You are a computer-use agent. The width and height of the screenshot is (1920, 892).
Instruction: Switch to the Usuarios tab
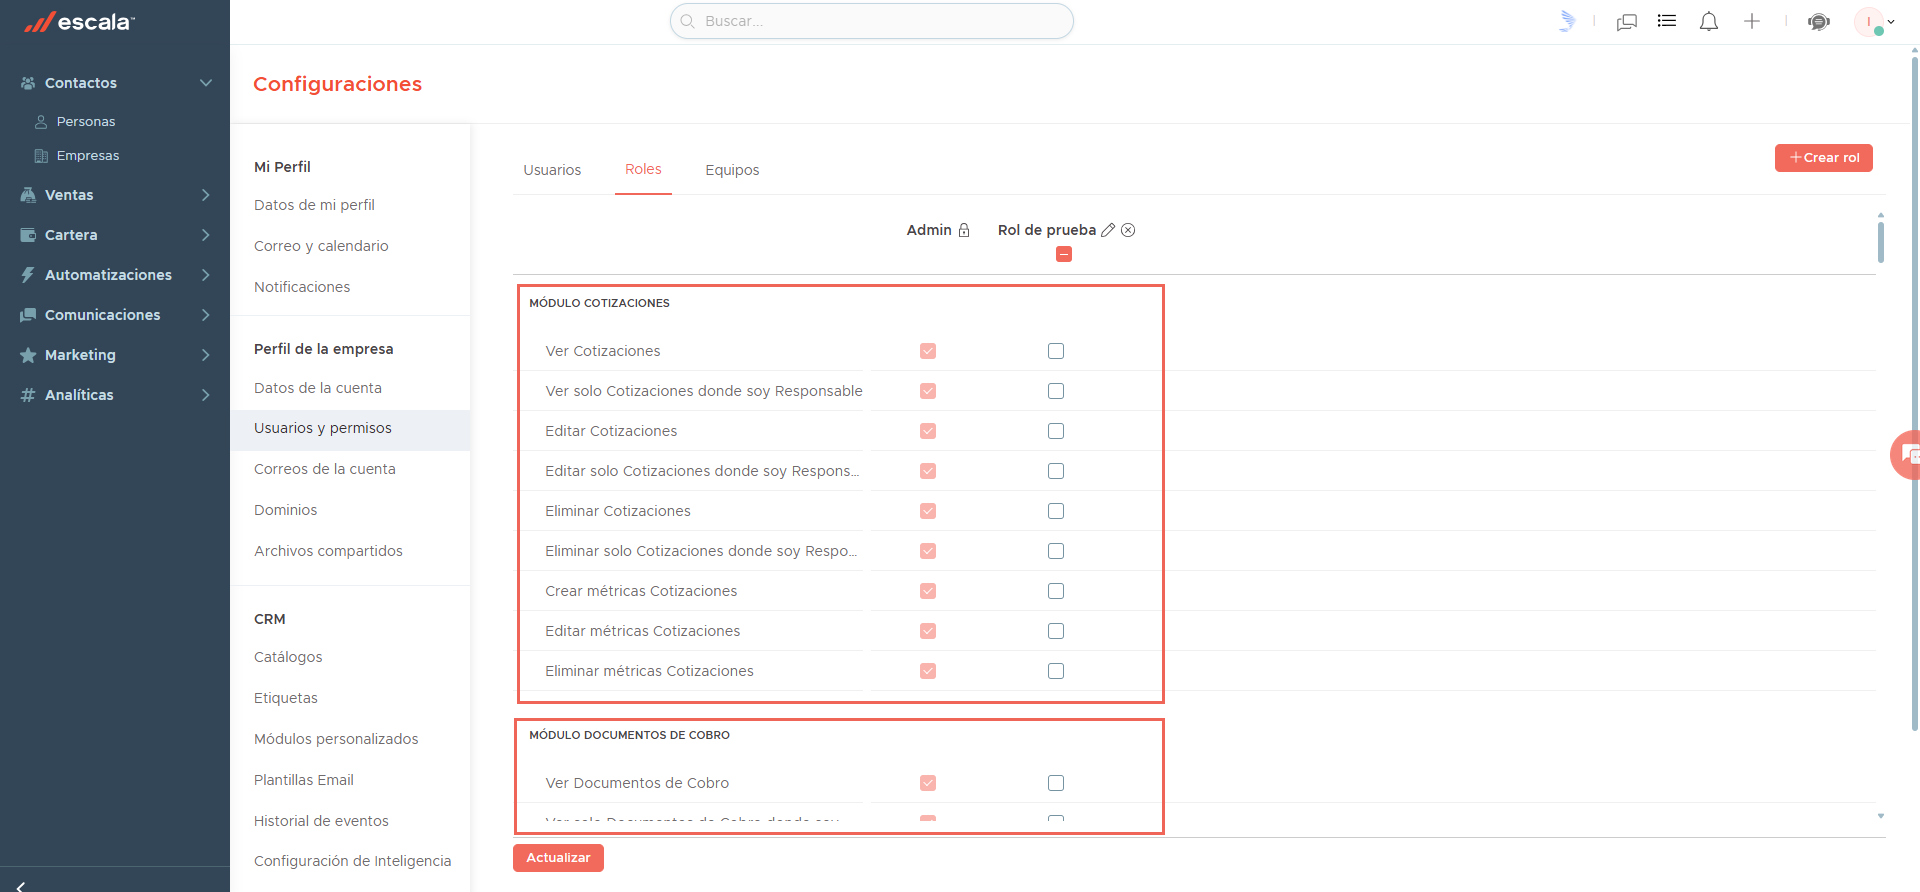pos(552,170)
